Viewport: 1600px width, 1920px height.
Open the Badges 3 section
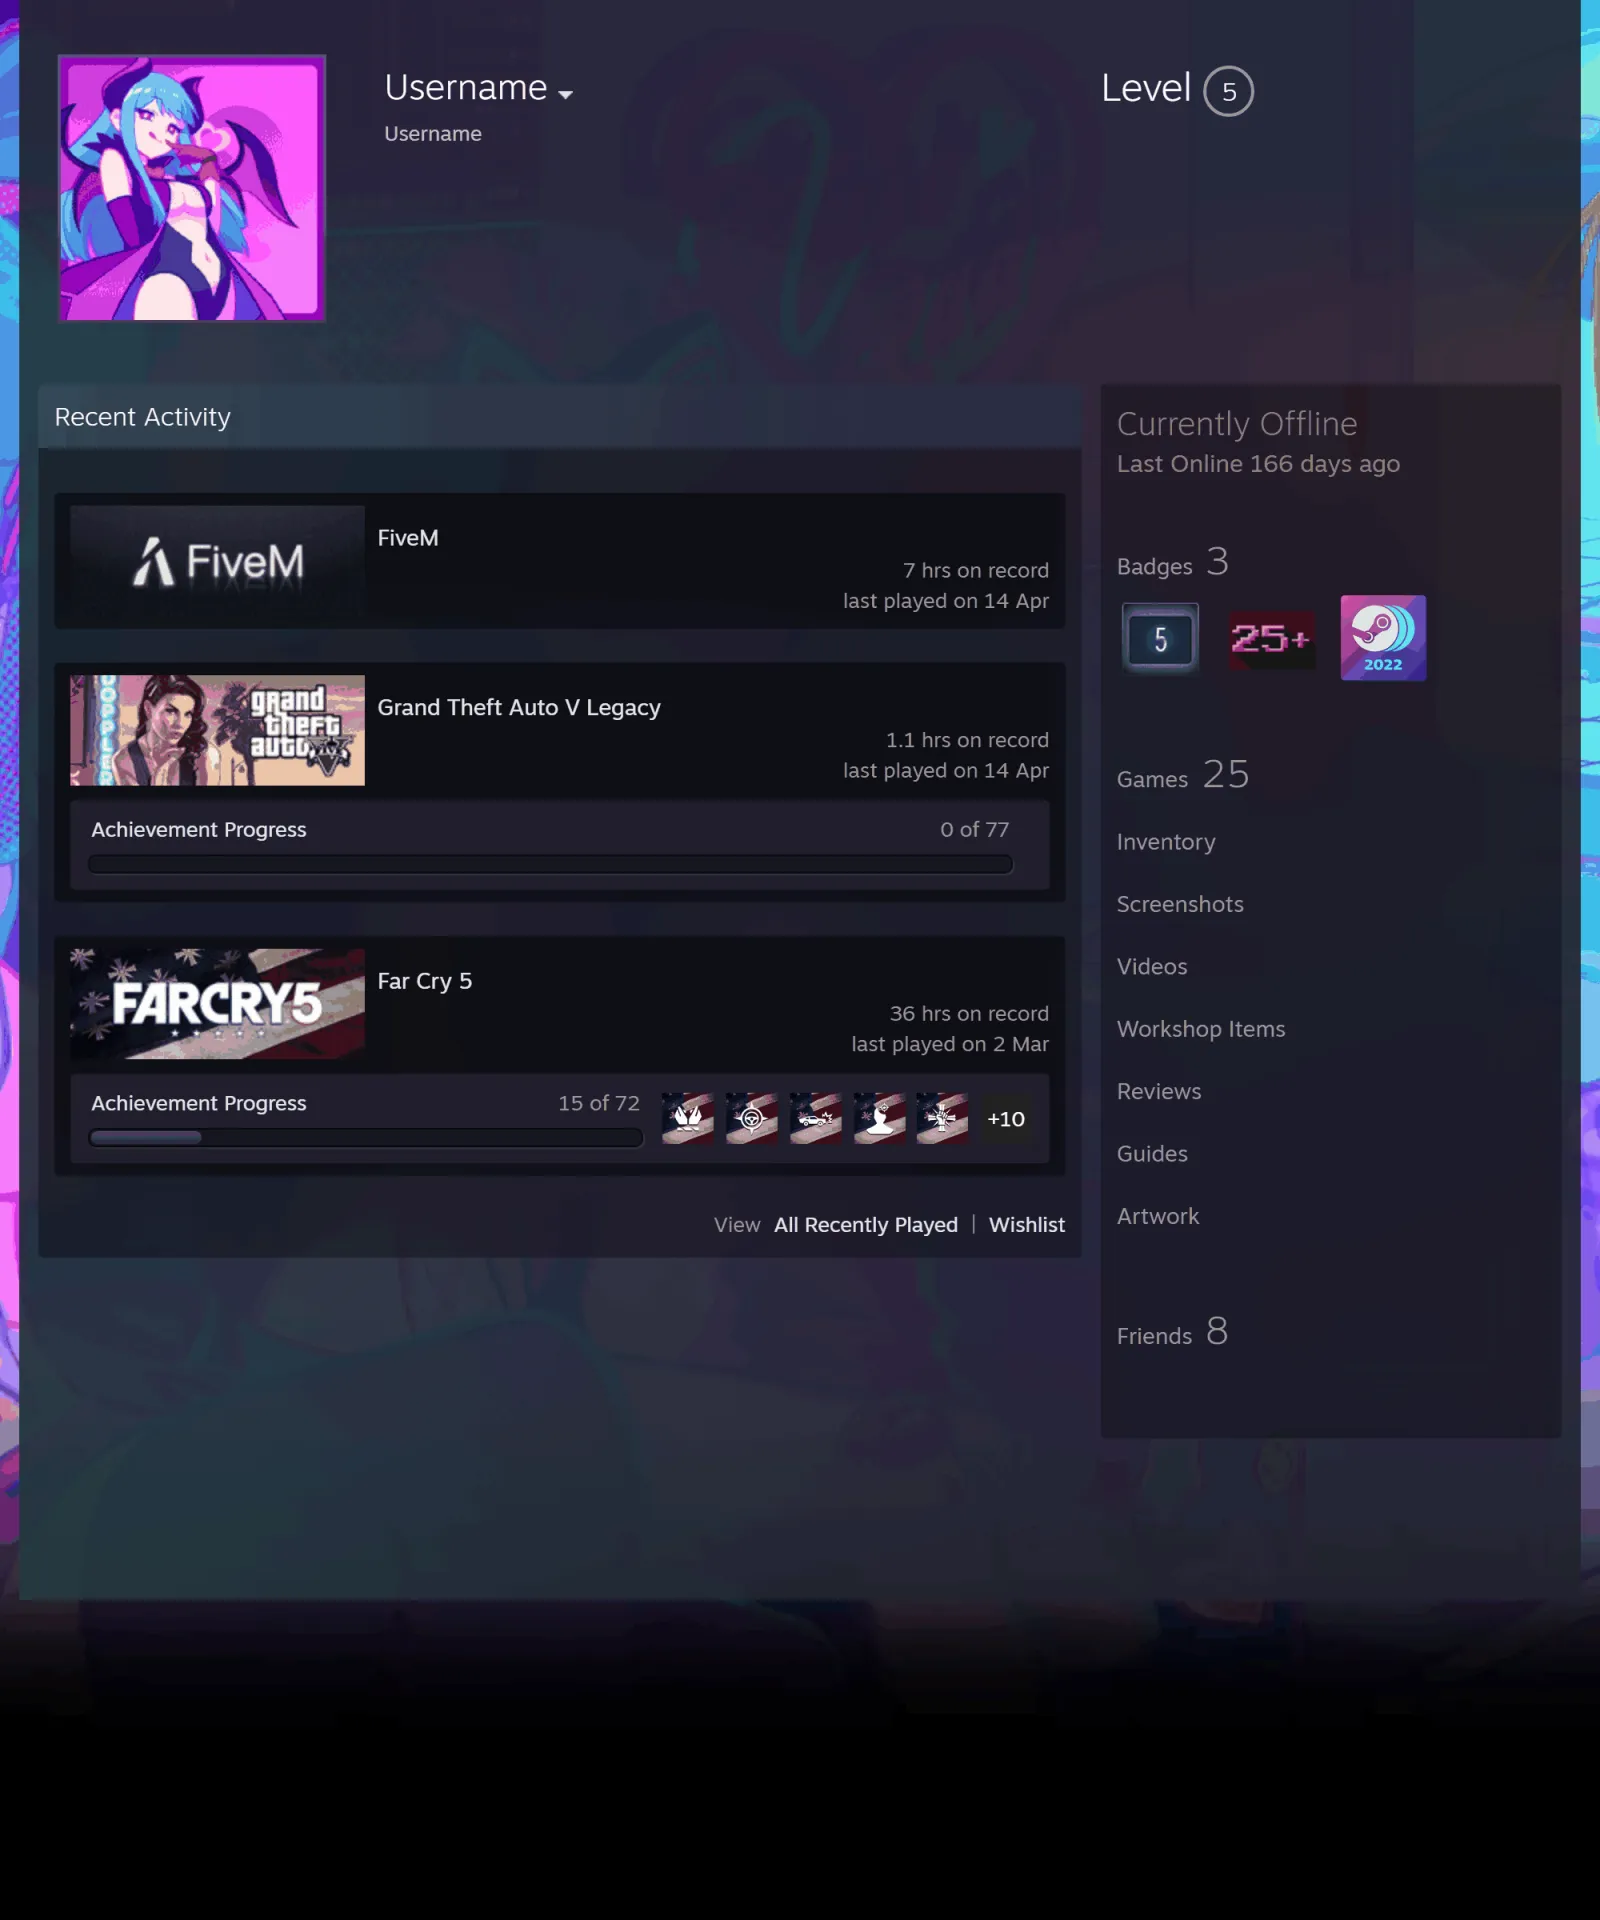1172,563
